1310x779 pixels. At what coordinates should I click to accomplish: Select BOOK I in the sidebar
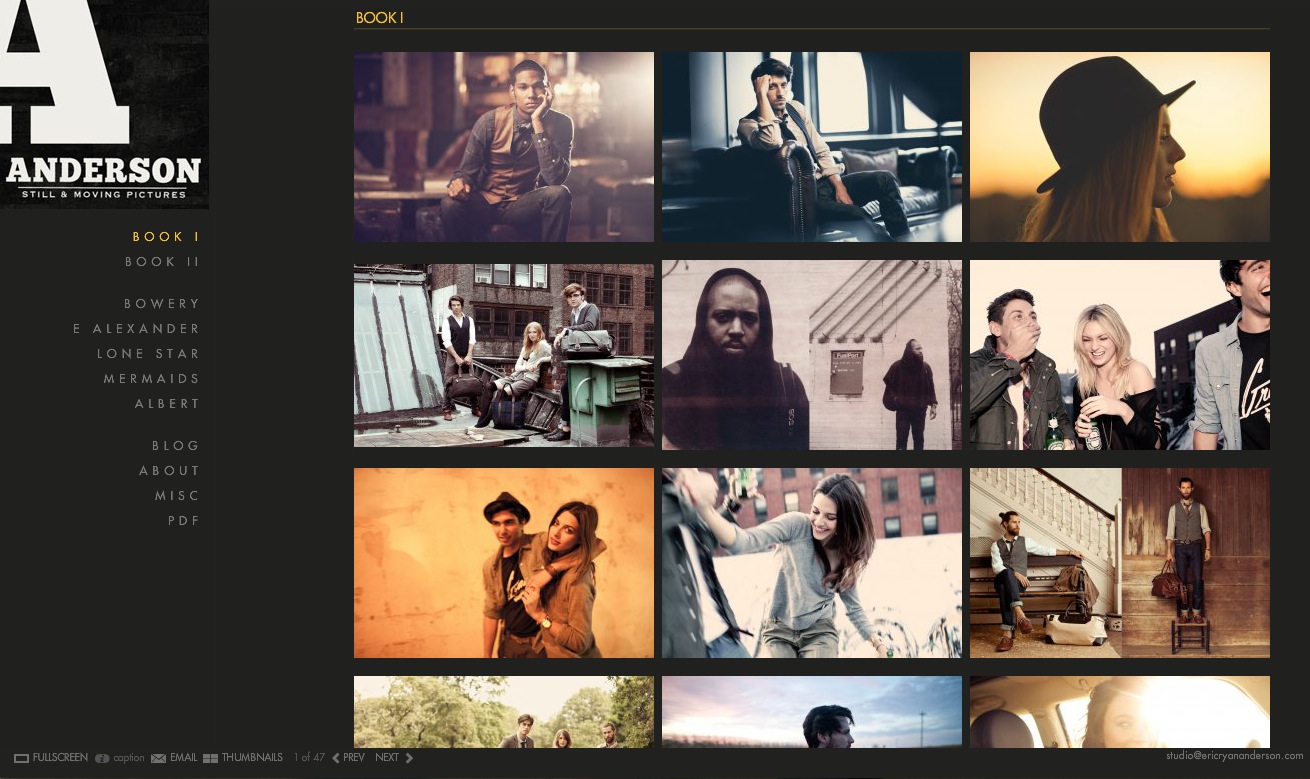(167, 237)
